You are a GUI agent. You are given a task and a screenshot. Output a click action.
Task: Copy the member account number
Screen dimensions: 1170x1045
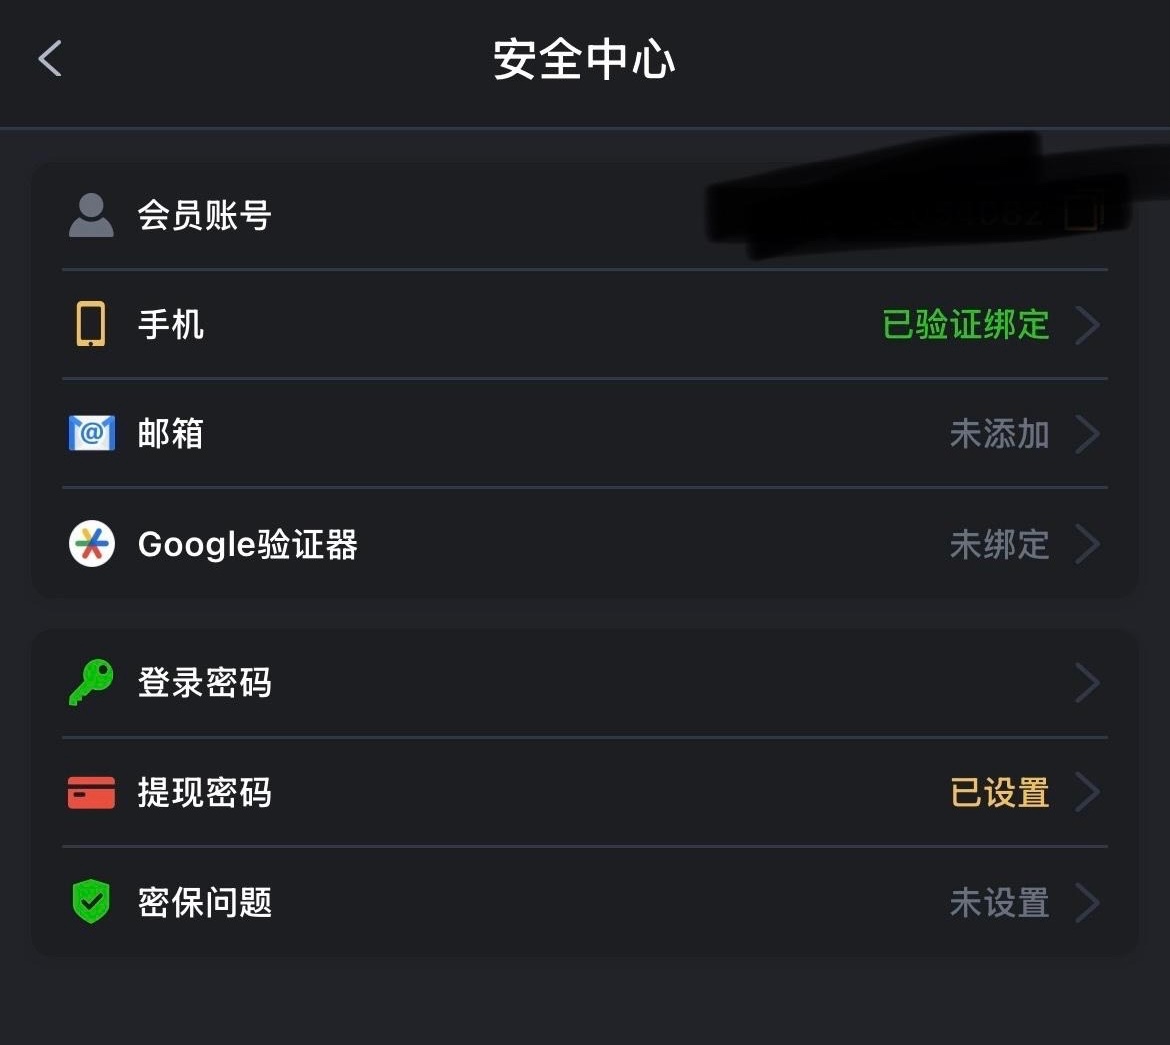click(x=1083, y=213)
